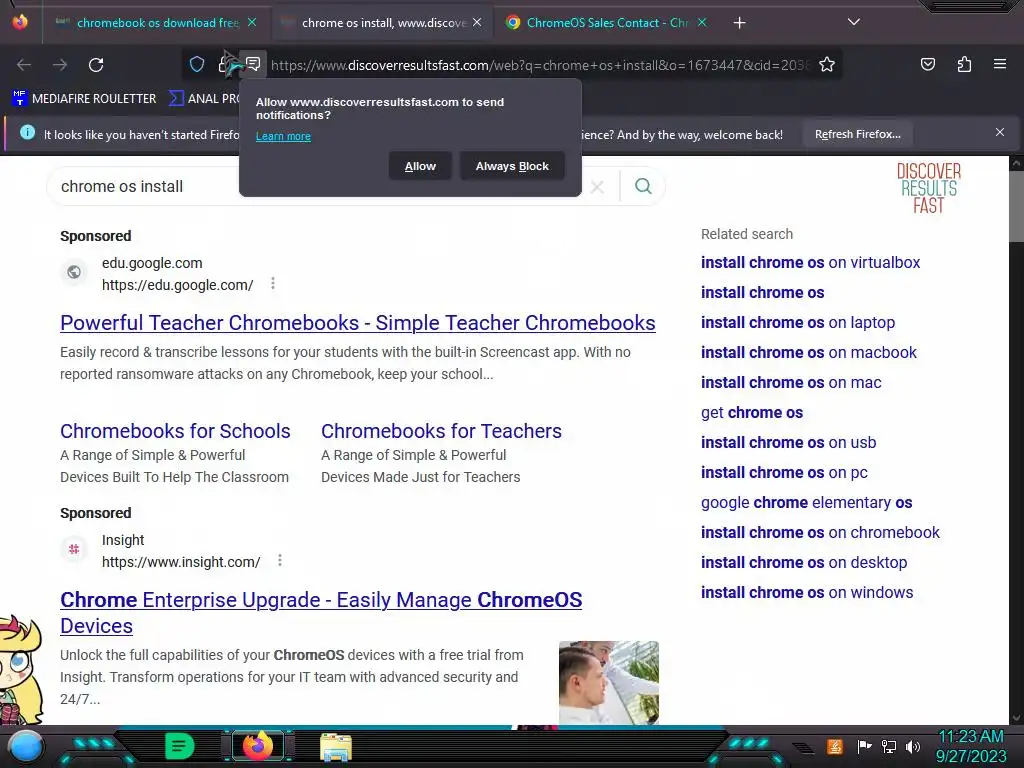Viewport: 1024px width, 768px height.
Task: Search install chrome os on pc
Action: [x=784, y=473]
